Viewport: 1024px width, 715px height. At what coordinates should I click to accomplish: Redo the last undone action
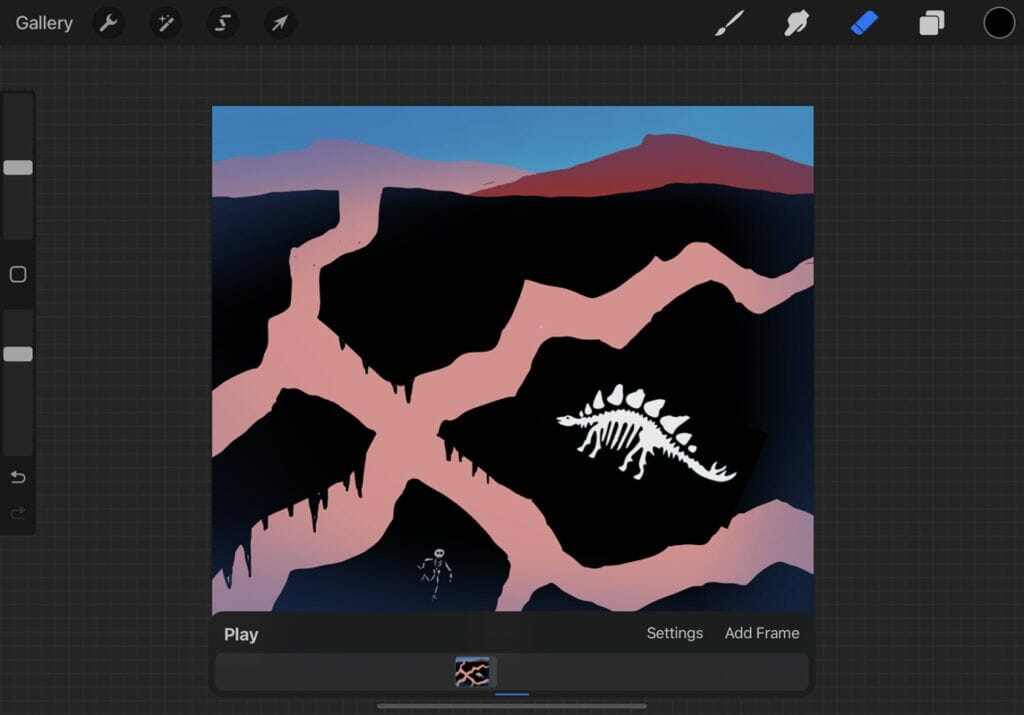pyautogui.click(x=18, y=513)
